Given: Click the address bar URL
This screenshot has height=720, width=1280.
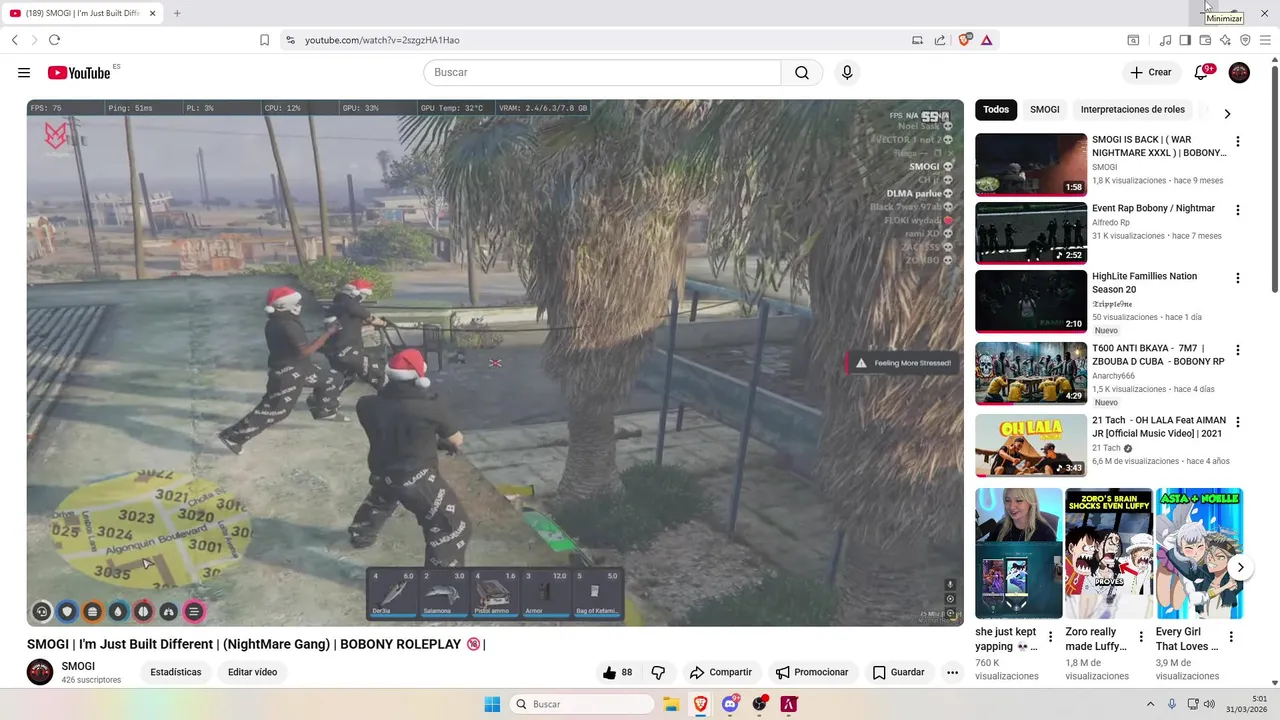Looking at the screenshot, I should click(382, 40).
